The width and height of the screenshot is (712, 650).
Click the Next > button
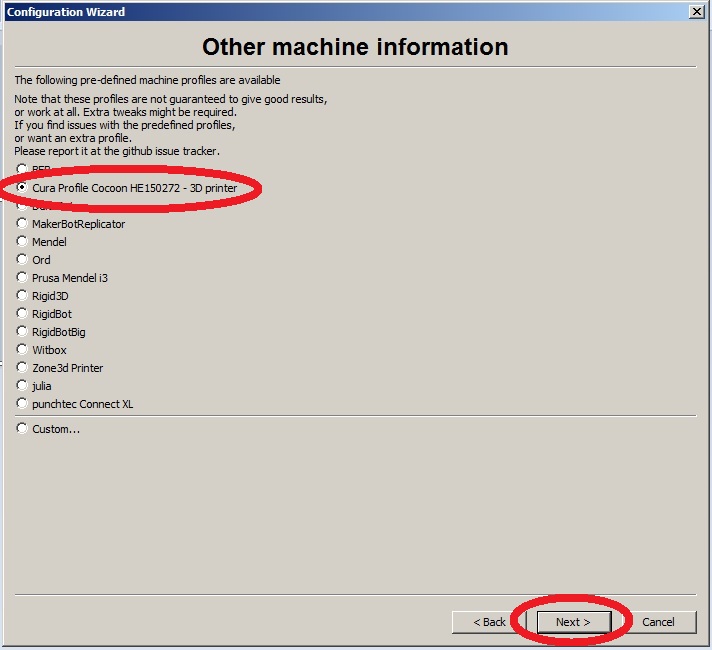click(574, 622)
